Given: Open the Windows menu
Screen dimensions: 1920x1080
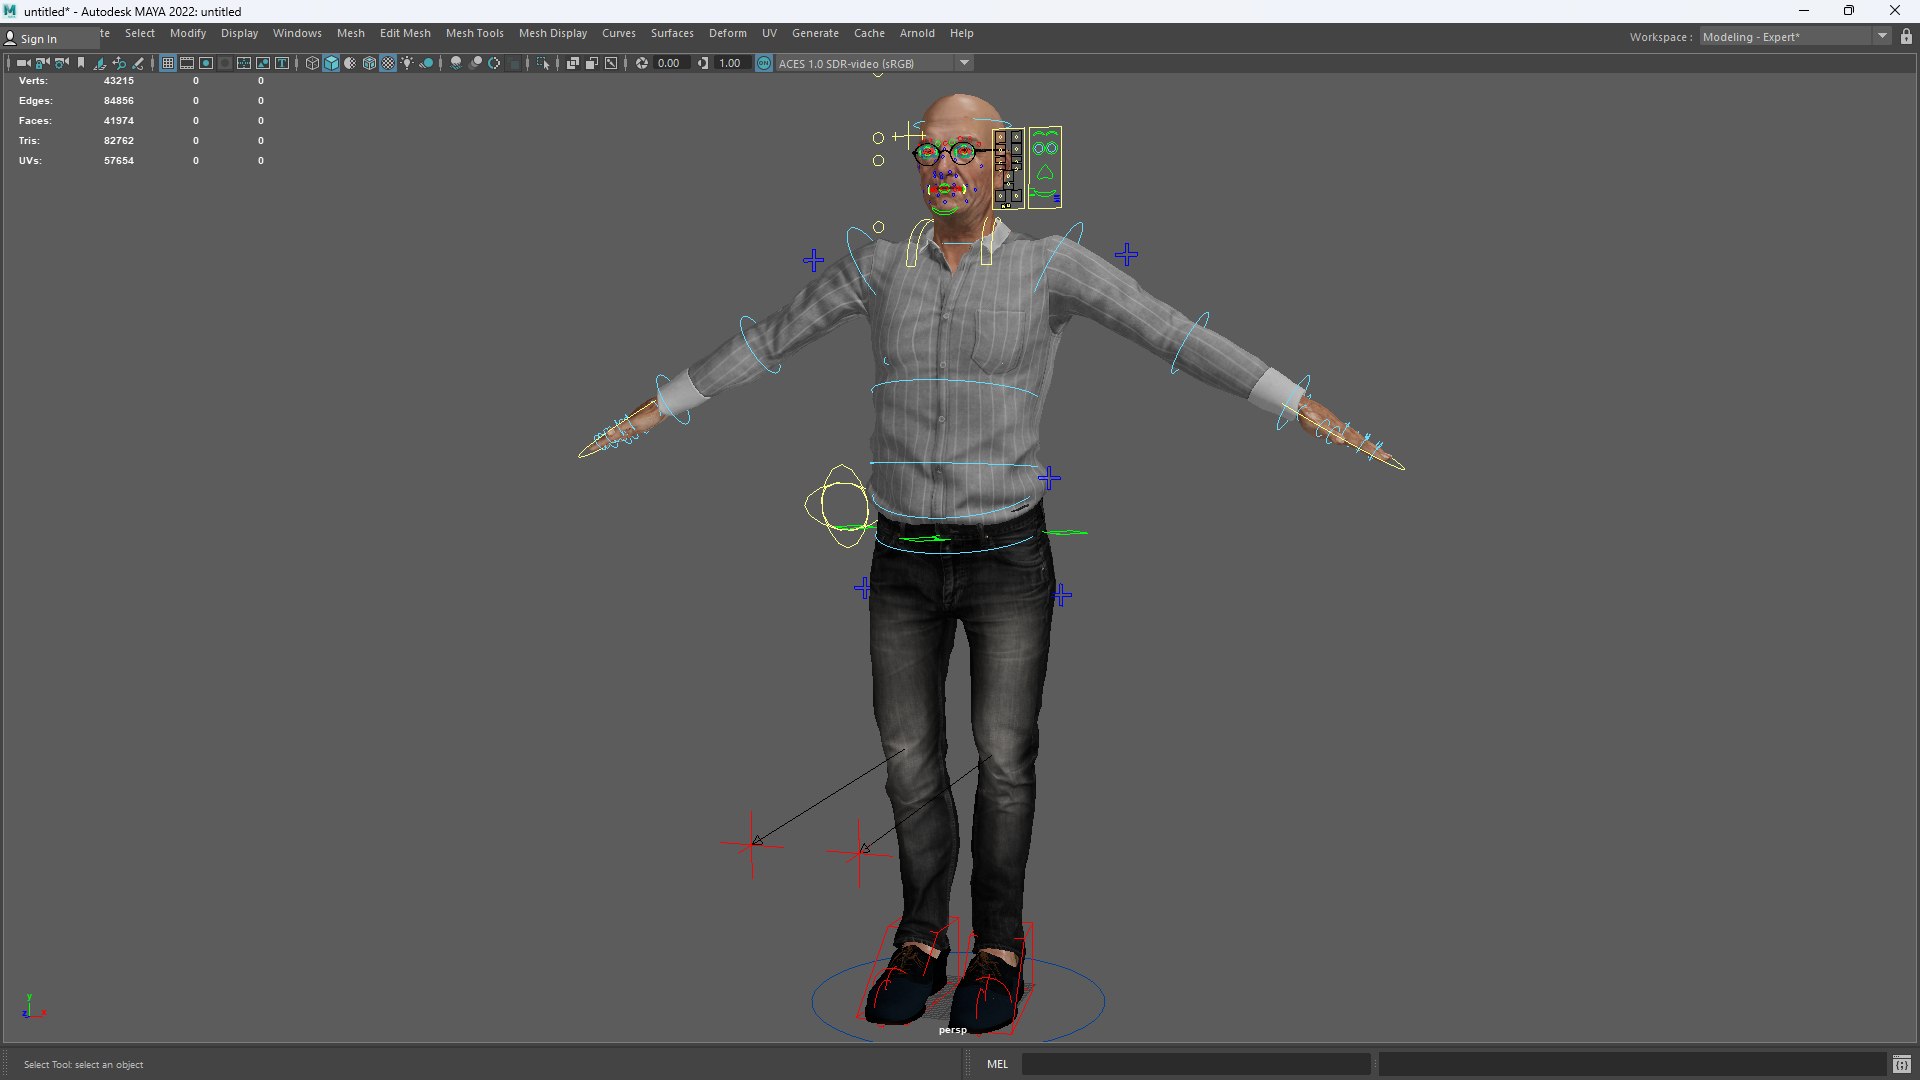Looking at the screenshot, I should point(297,33).
